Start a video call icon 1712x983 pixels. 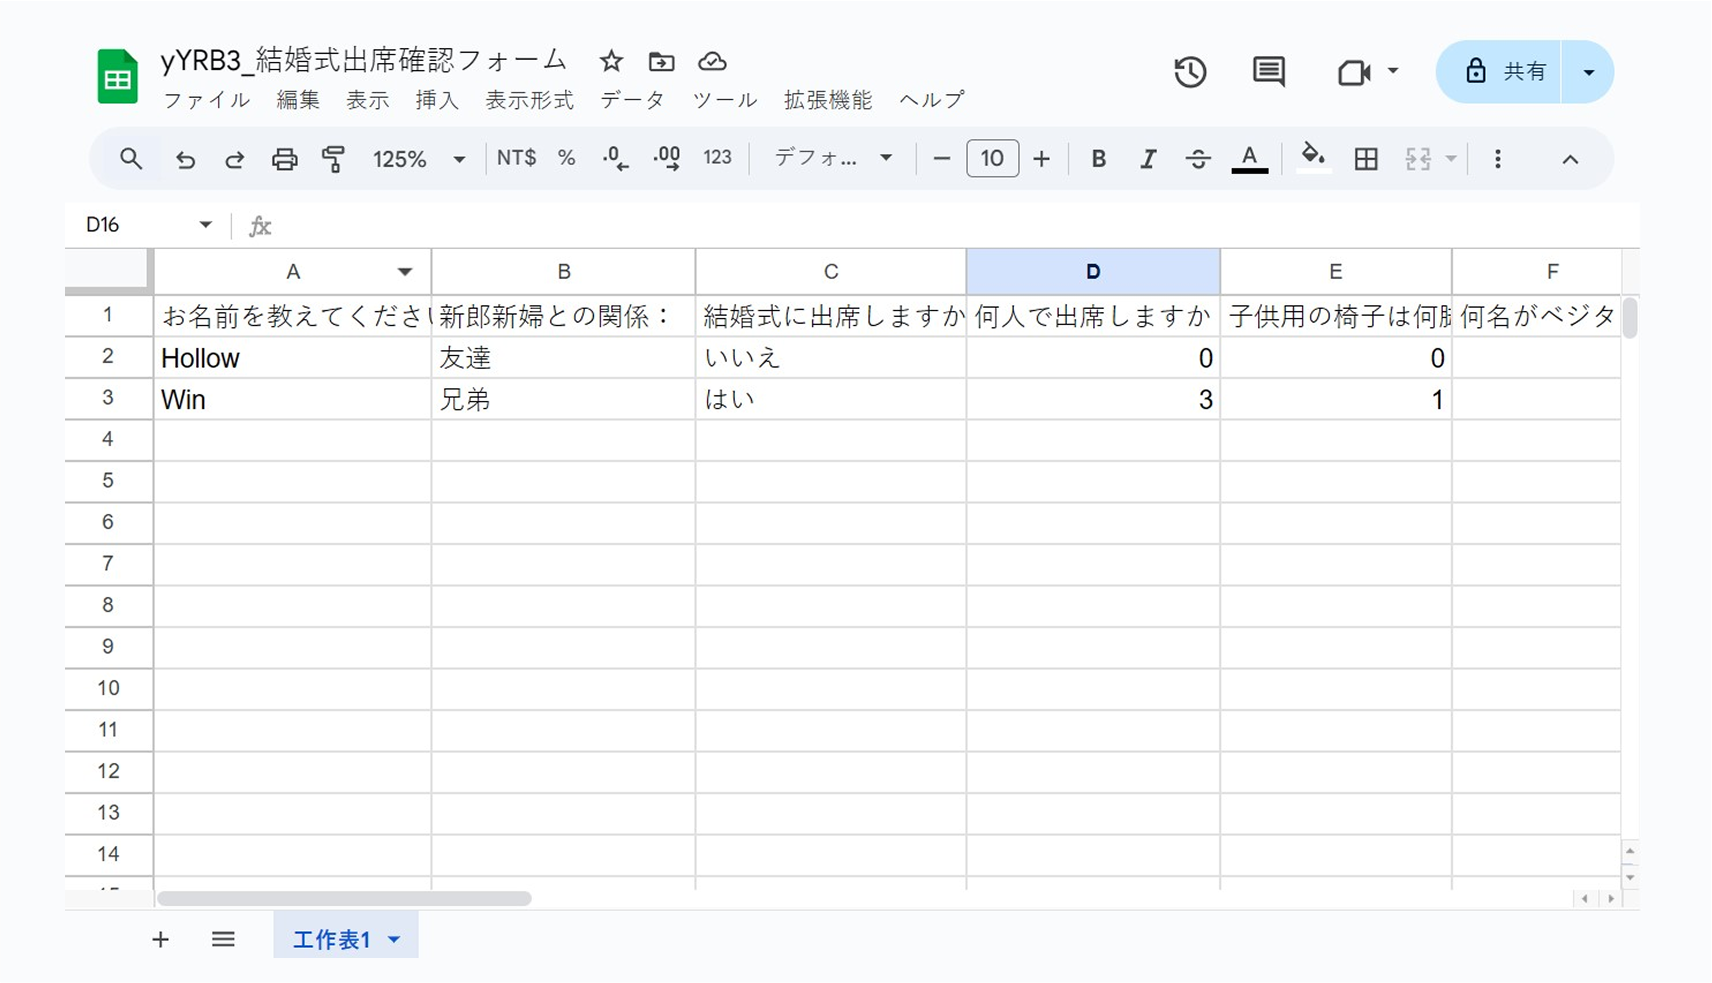tap(1353, 72)
